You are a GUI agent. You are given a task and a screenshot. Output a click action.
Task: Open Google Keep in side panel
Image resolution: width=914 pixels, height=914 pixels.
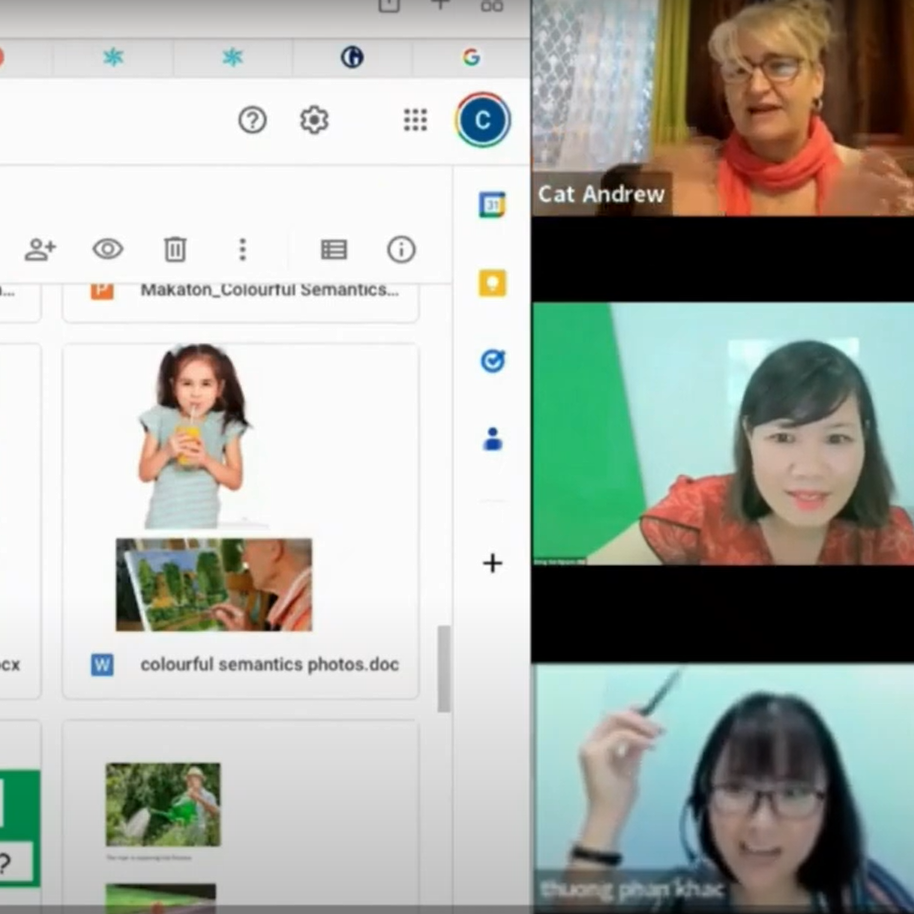(x=492, y=284)
